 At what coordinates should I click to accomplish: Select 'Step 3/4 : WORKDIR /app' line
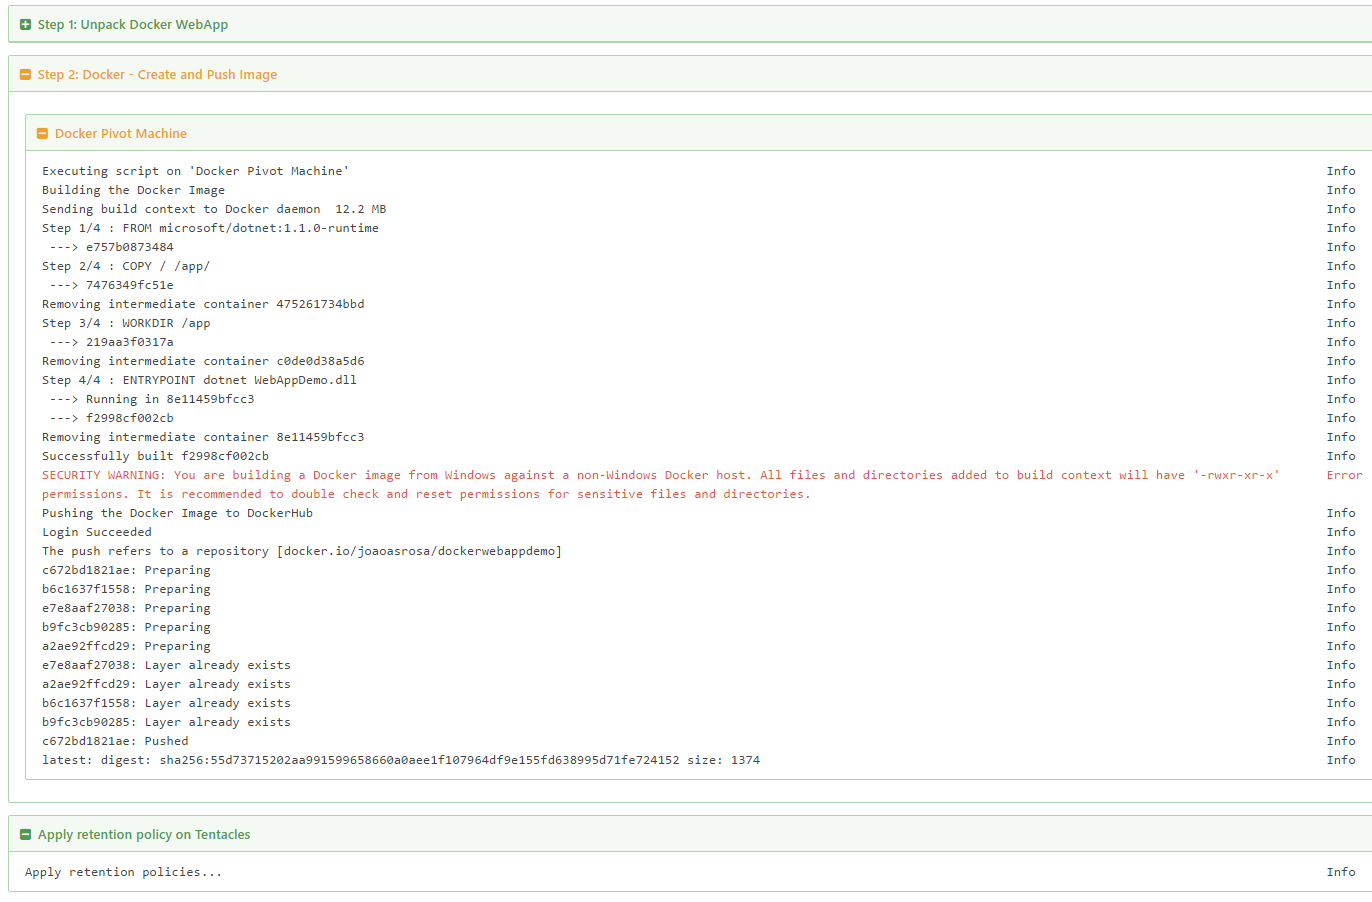(x=126, y=323)
